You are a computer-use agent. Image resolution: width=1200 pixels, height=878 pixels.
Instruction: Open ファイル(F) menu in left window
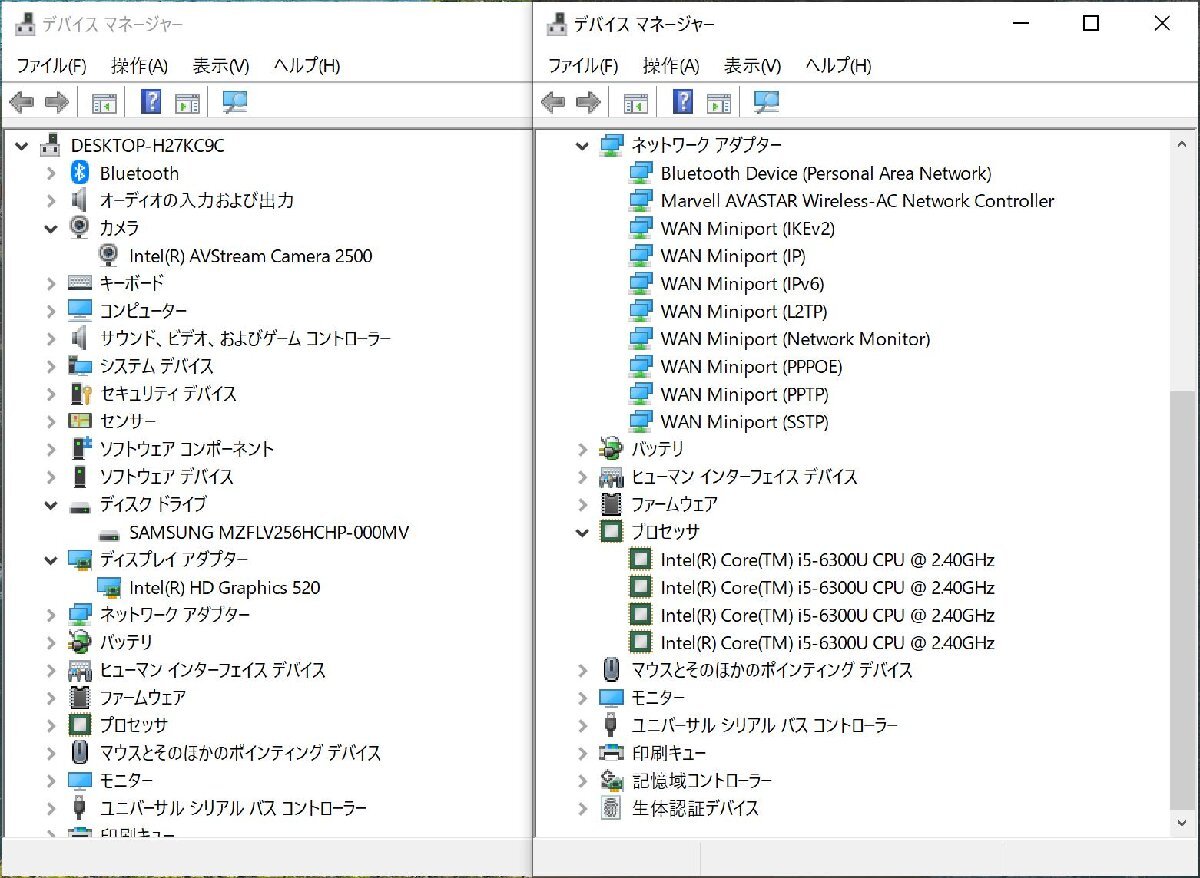[x=51, y=66]
